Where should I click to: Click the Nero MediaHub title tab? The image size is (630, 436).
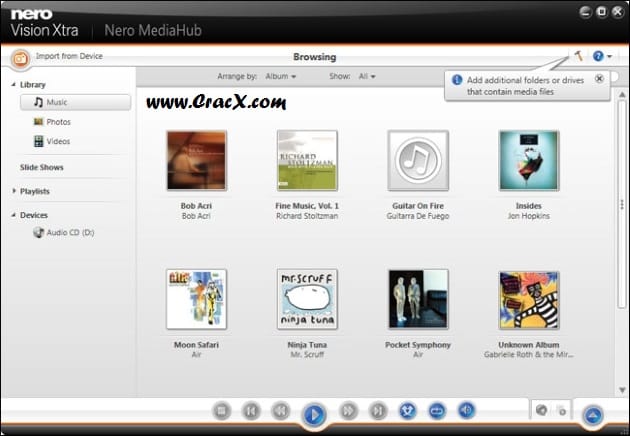pos(153,31)
